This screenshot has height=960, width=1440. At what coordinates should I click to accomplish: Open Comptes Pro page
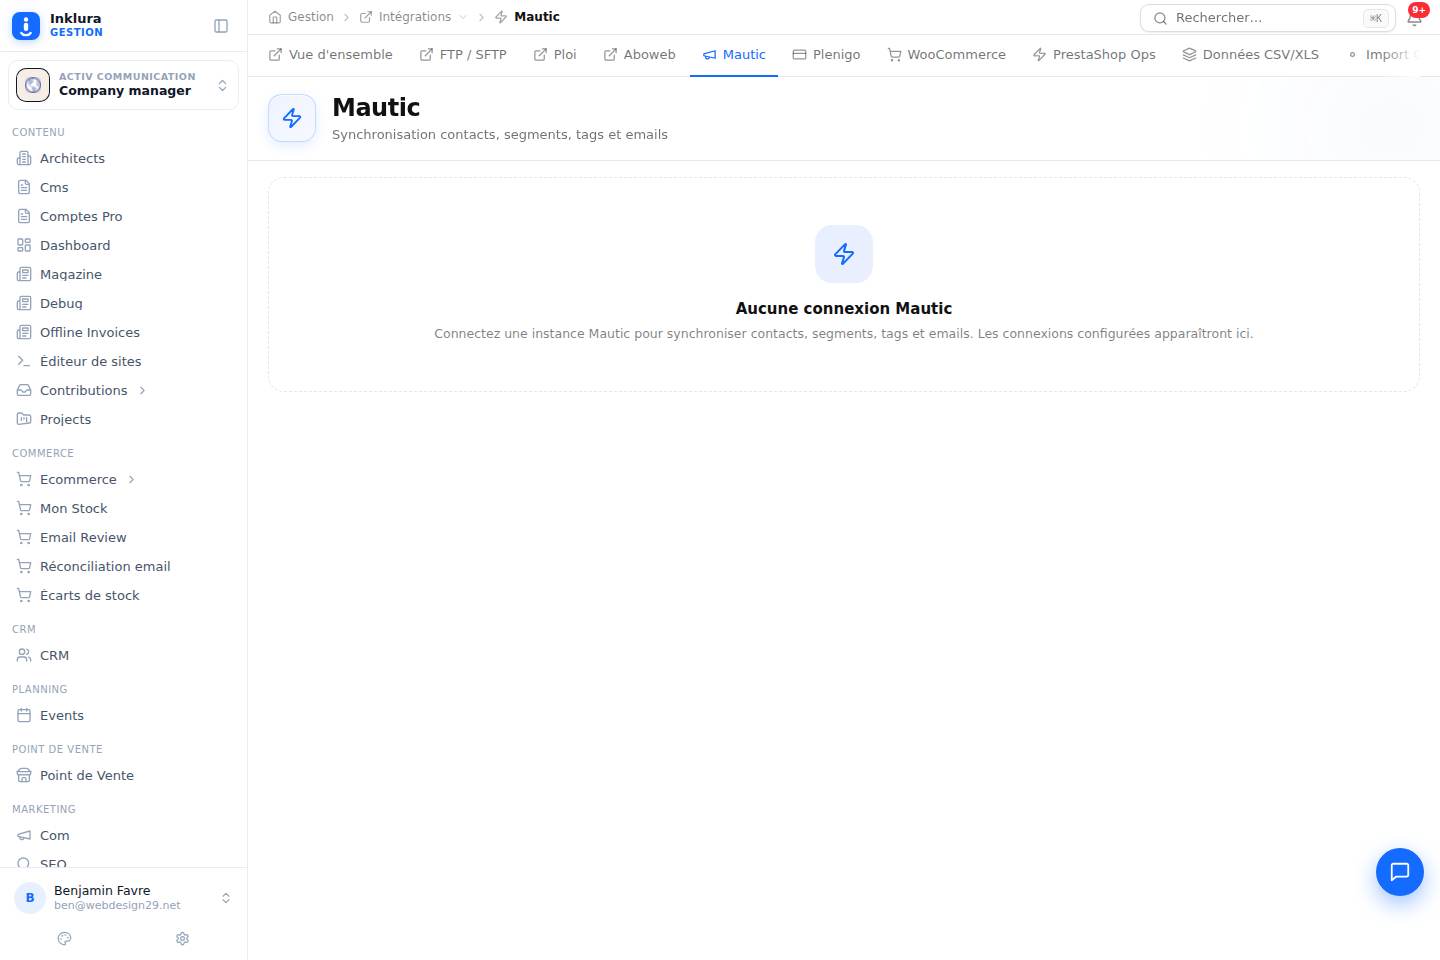tap(124, 216)
